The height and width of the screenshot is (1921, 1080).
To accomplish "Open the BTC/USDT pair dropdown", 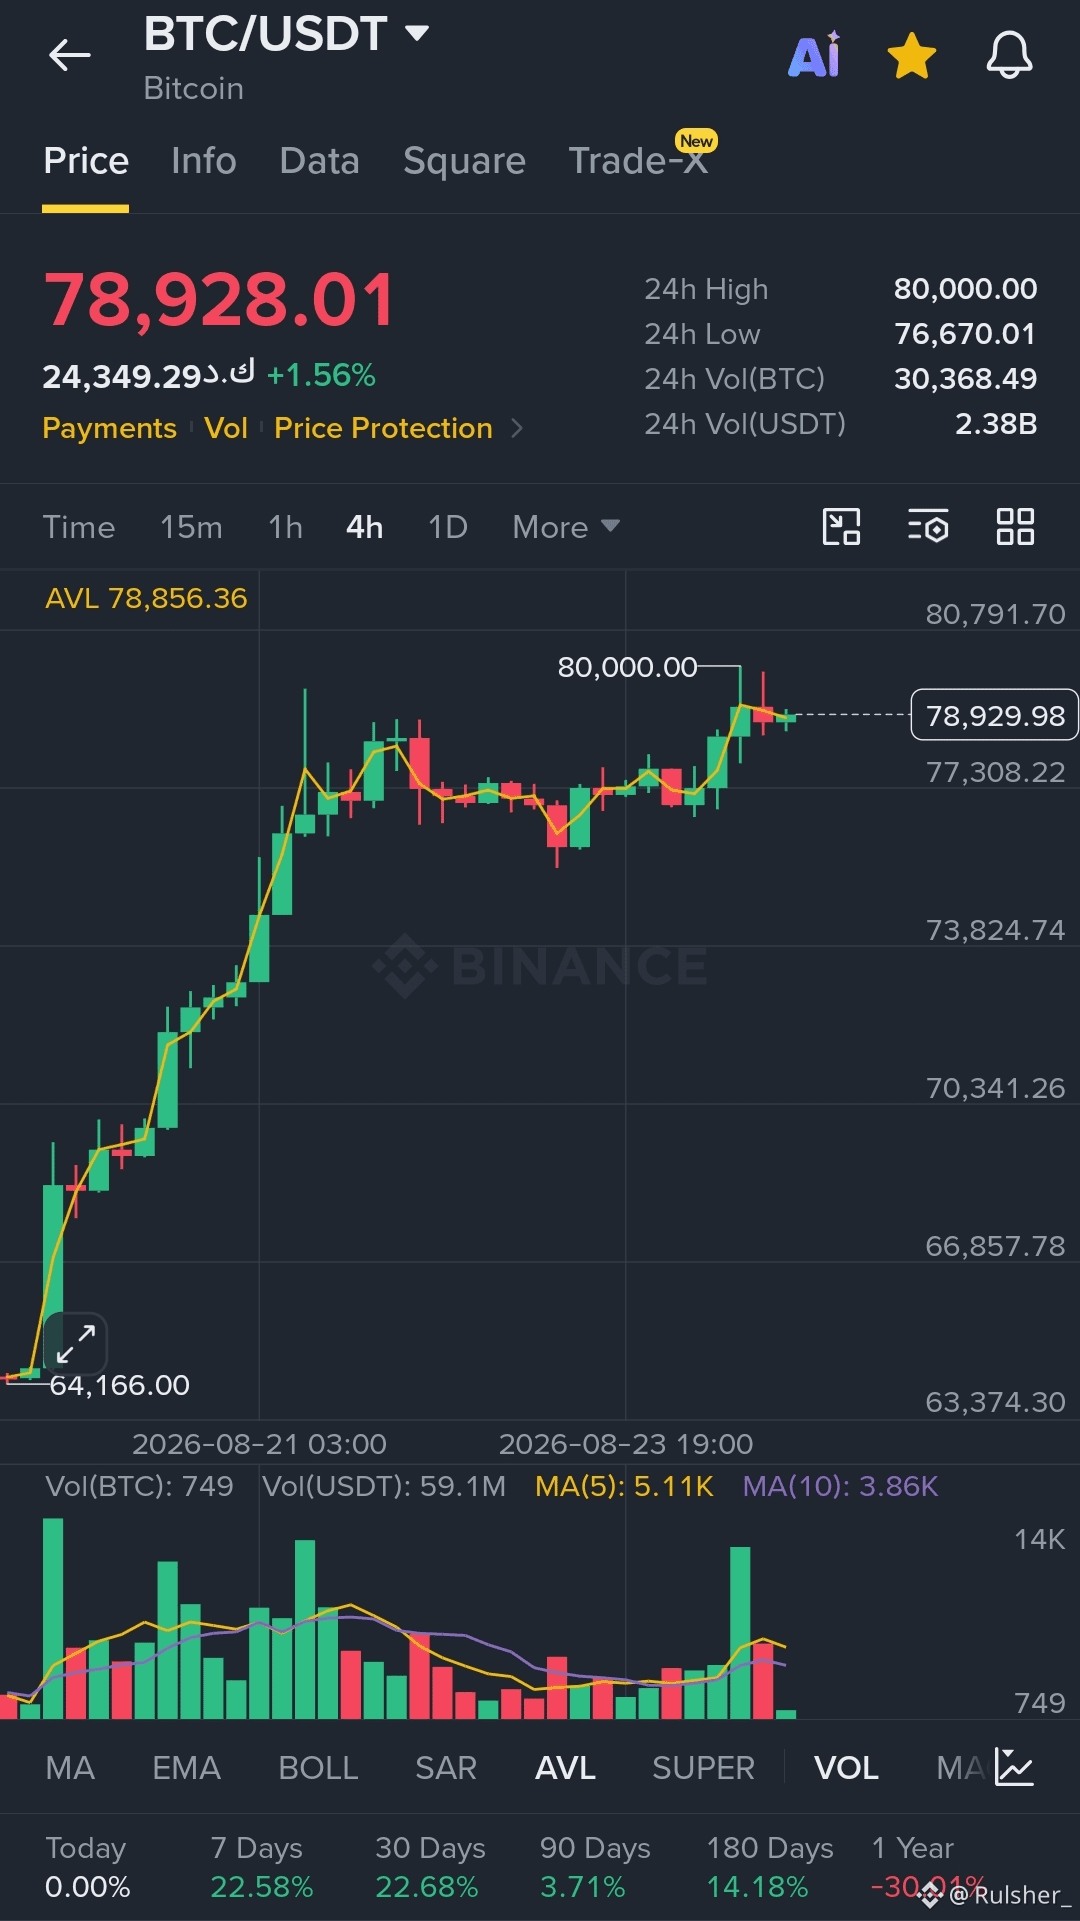I will 286,34.
